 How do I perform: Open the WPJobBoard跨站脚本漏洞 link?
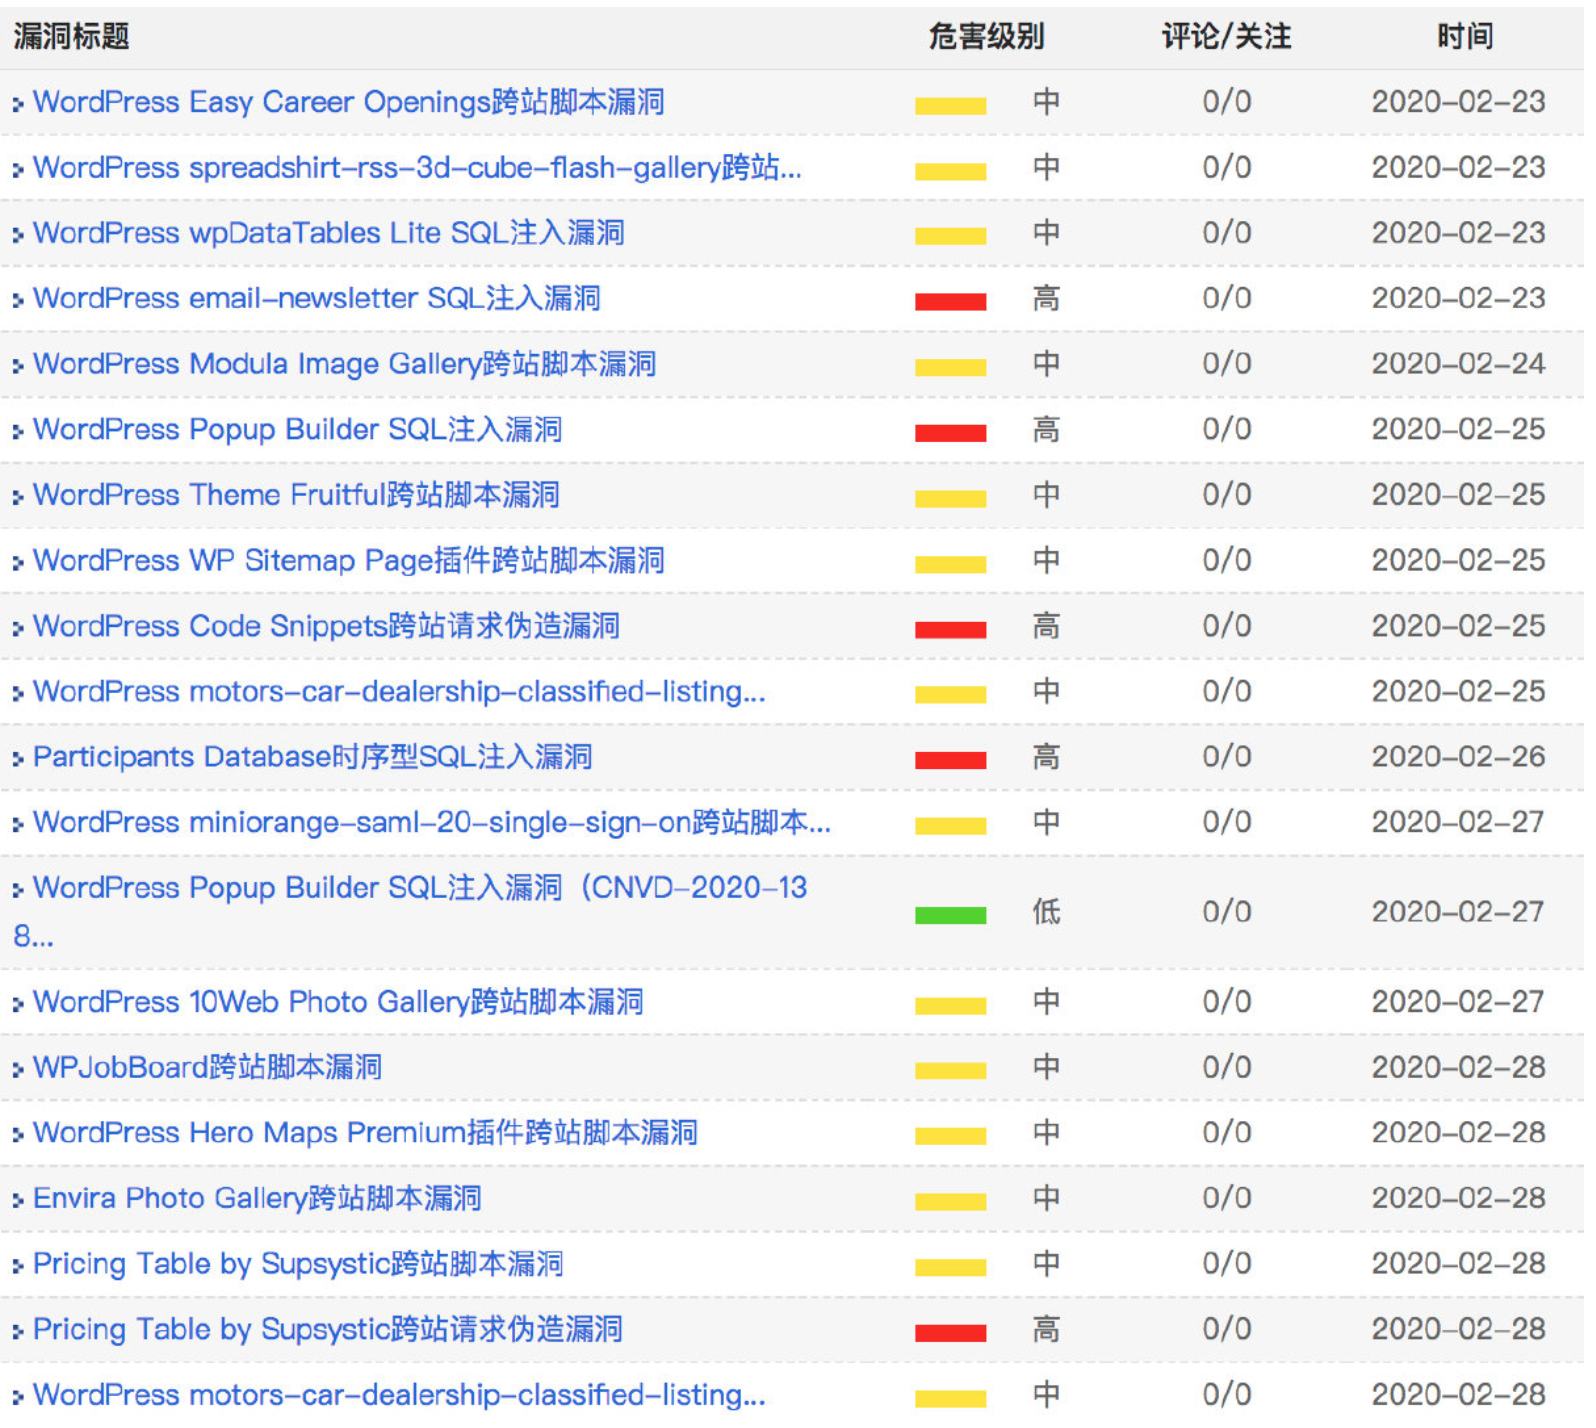click(208, 1067)
